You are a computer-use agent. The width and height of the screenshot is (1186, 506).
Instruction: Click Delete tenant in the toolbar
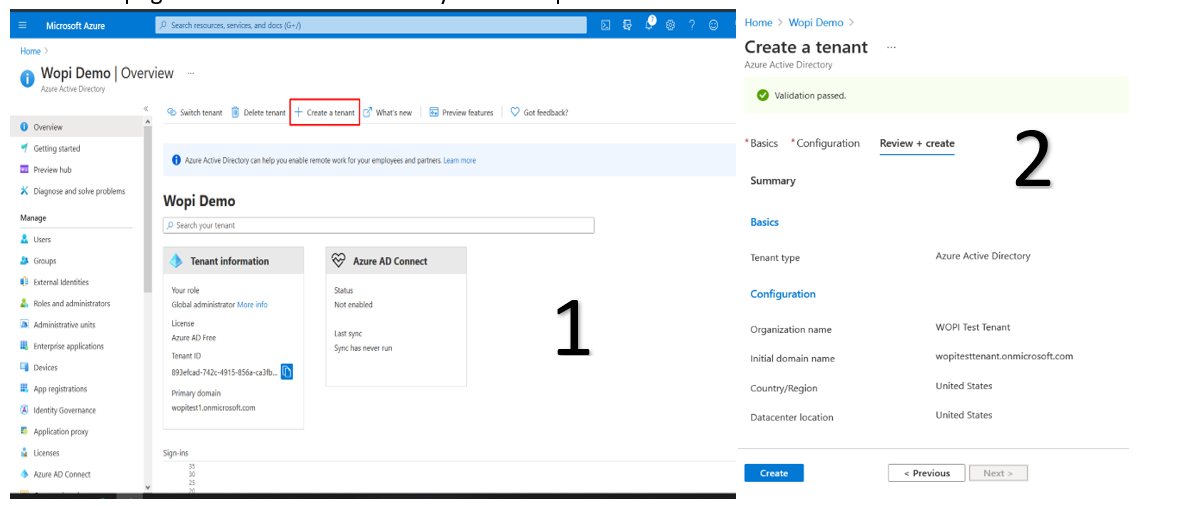click(258, 112)
